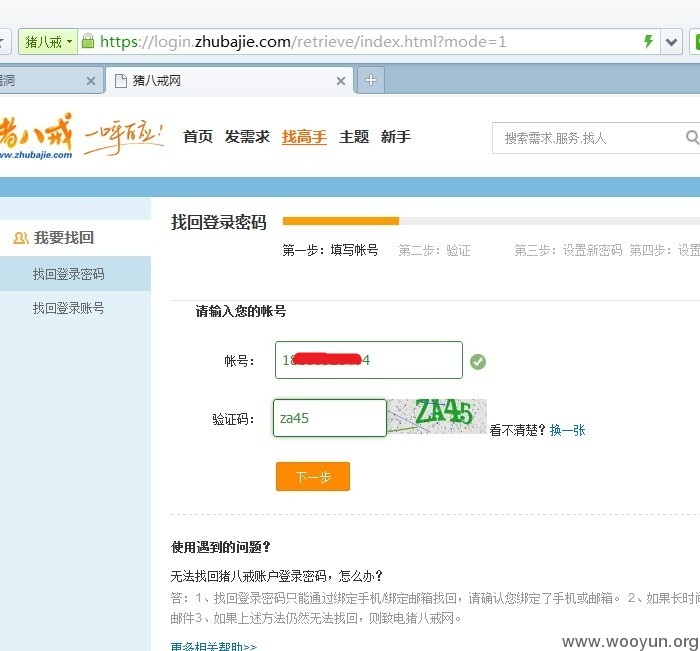Click the green padlock security icon
700x651 pixels.
88,42
